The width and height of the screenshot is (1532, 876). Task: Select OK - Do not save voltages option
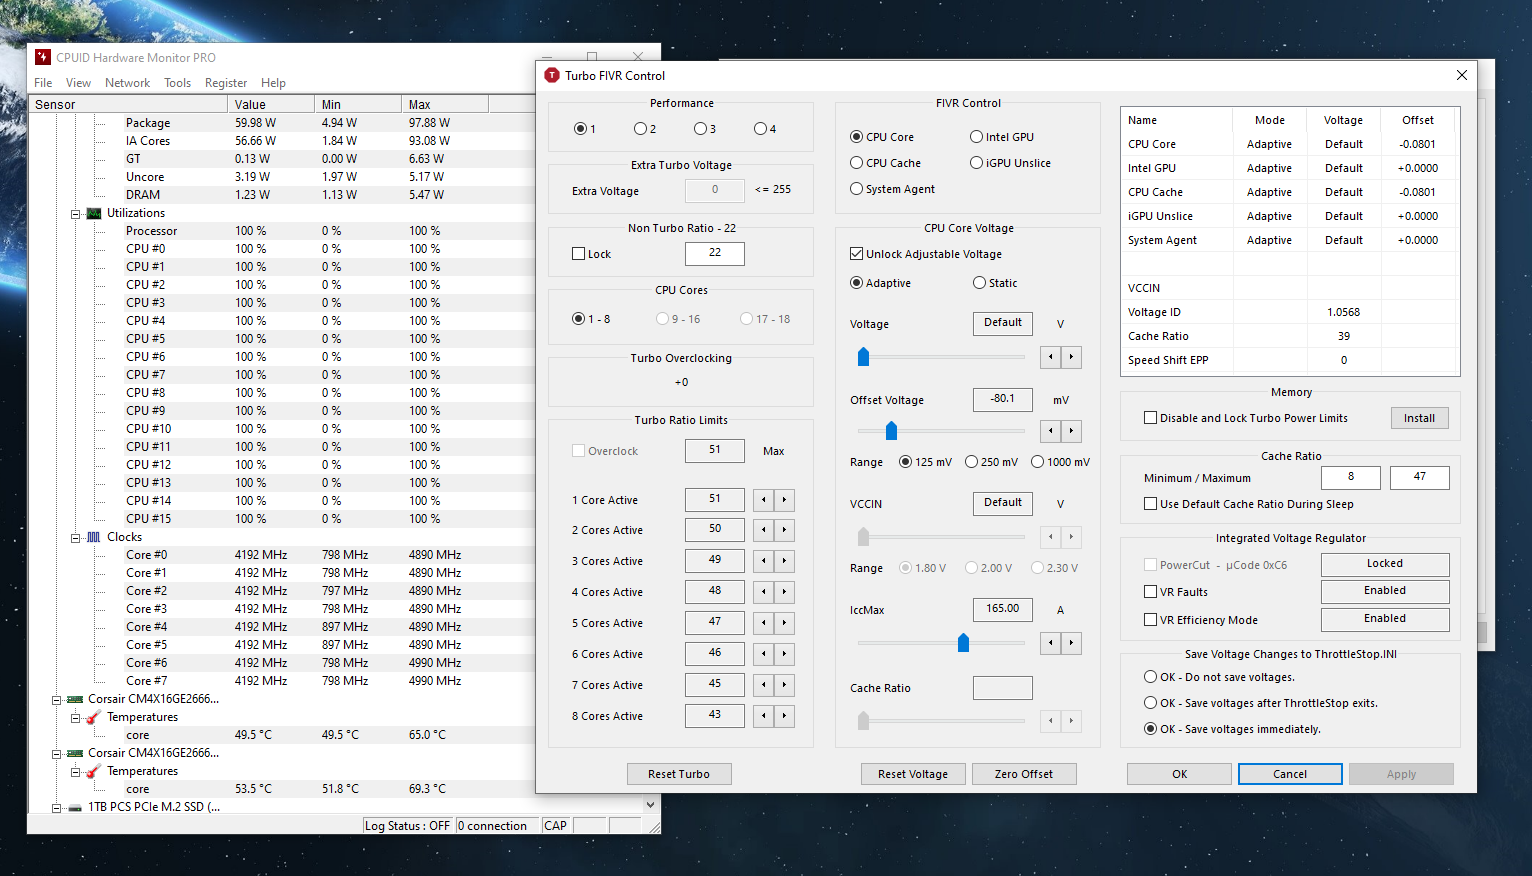1150,677
